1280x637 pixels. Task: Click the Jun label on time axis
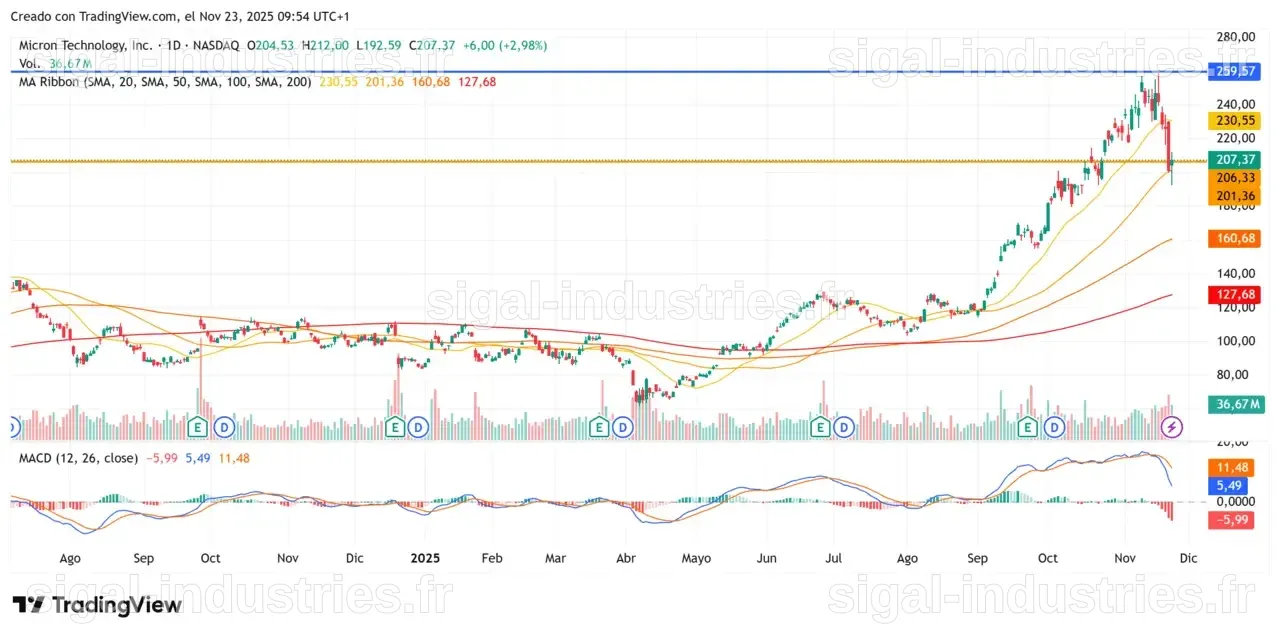(x=767, y=558)
